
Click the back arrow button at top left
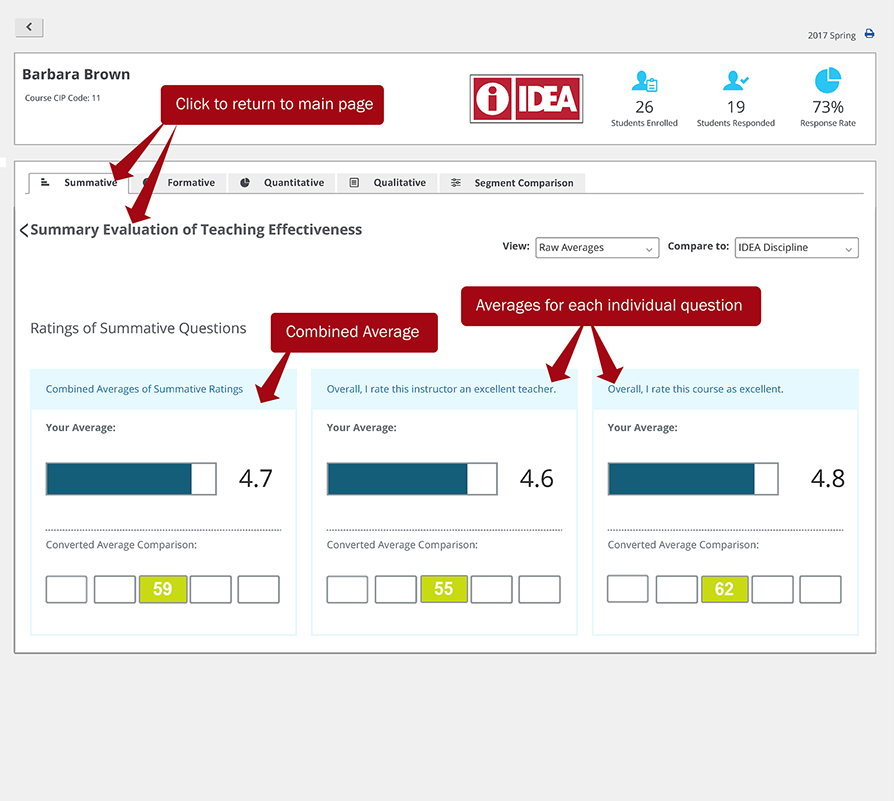click(29, 28)
